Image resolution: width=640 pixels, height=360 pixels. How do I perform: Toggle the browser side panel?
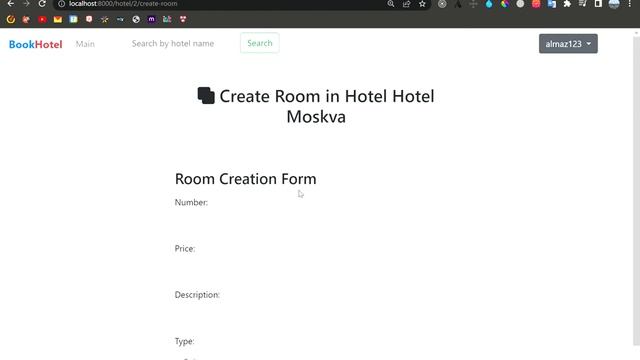point(598,4)
